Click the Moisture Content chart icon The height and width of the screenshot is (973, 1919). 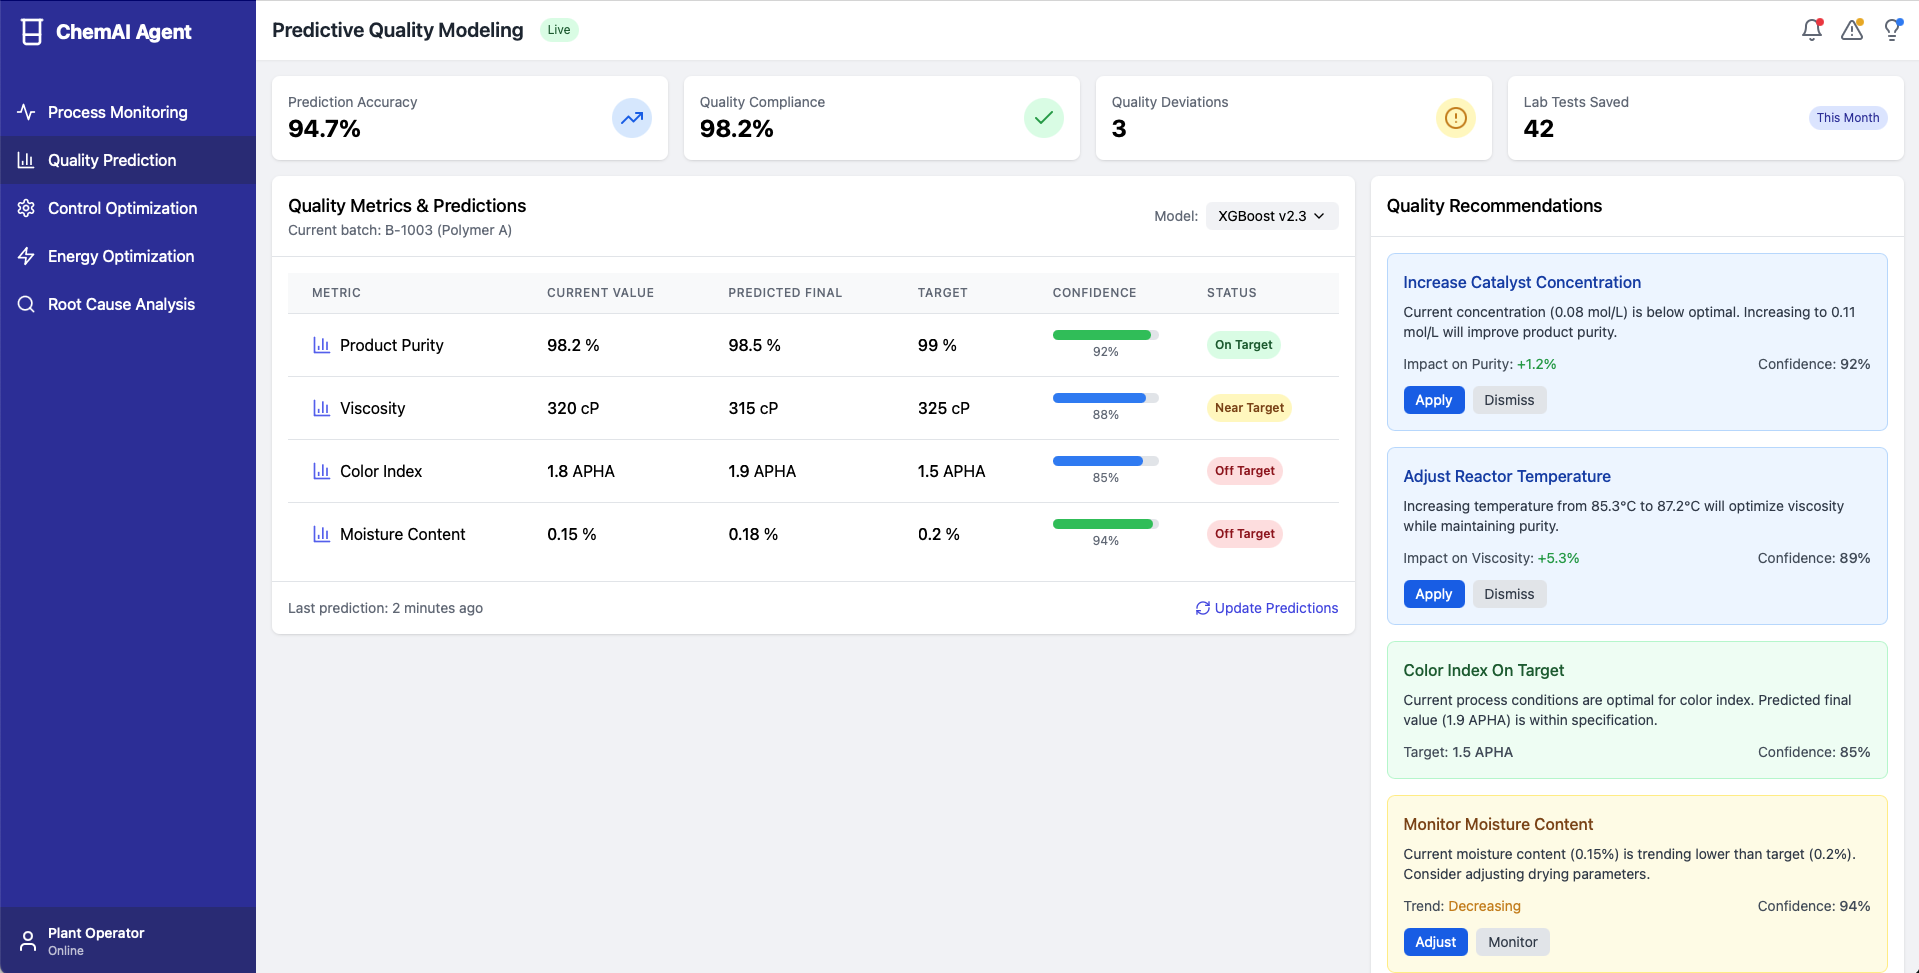[x=321, y=534]
